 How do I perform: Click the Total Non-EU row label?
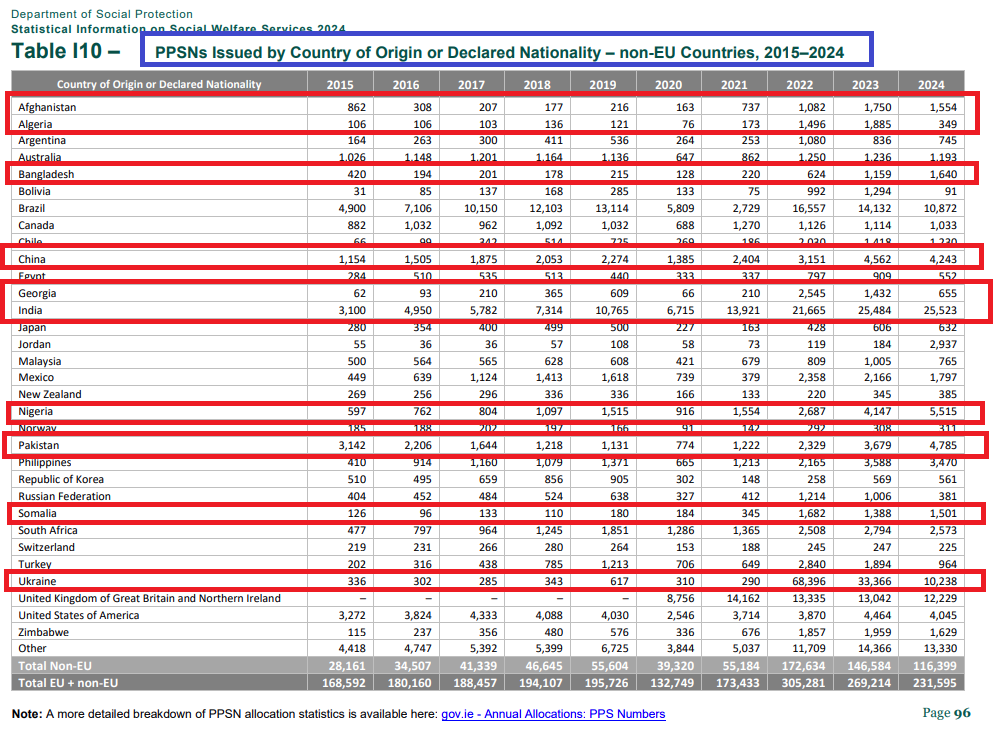[x=55, y=666]
